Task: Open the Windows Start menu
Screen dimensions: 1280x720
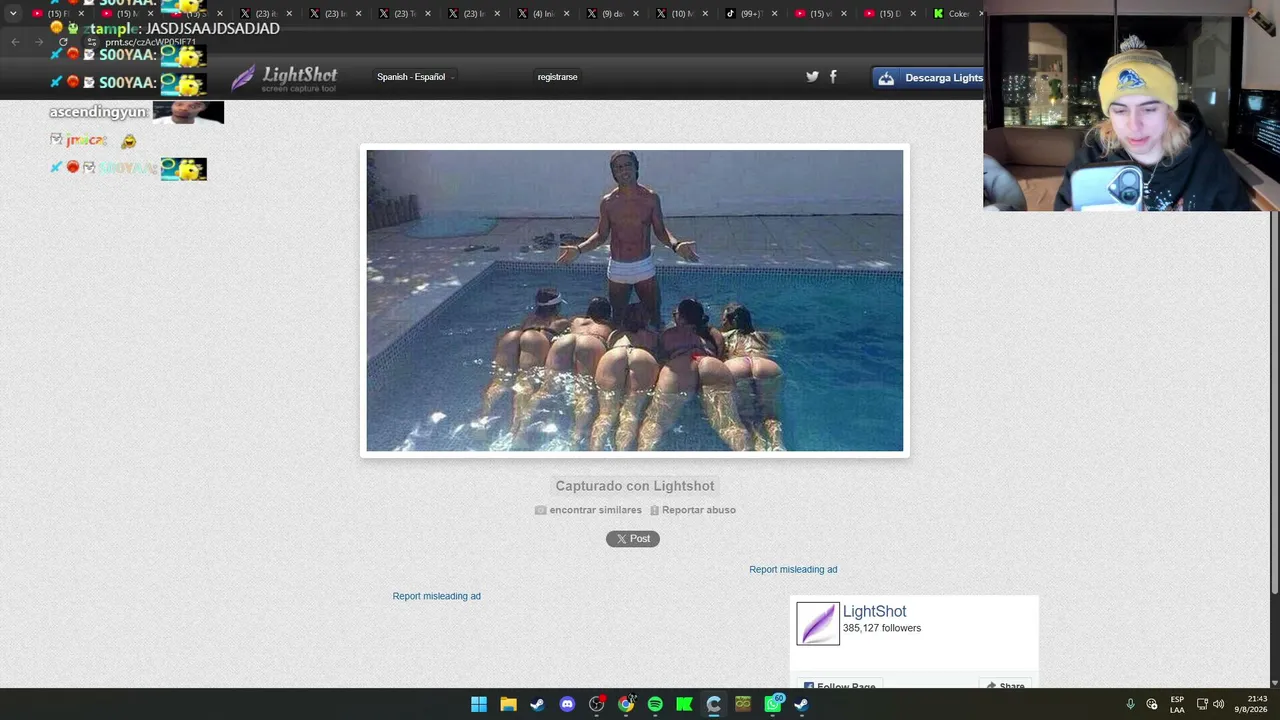Action: [479, 704]
